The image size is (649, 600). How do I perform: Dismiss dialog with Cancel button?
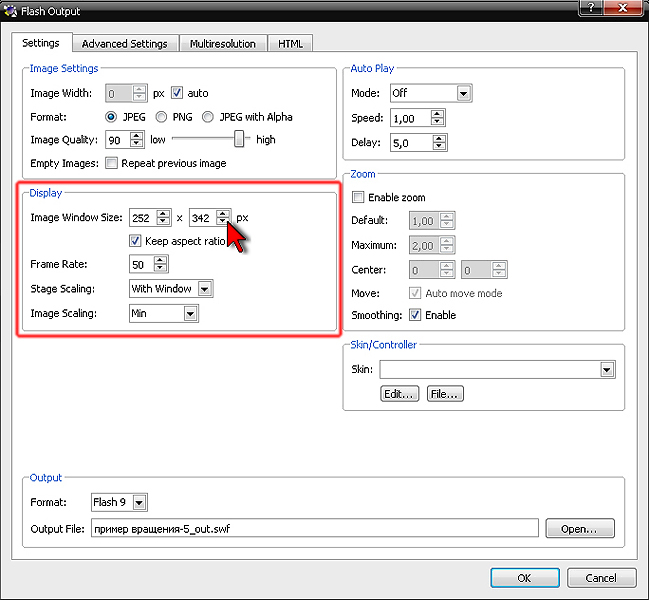click(x=601, y=578)
